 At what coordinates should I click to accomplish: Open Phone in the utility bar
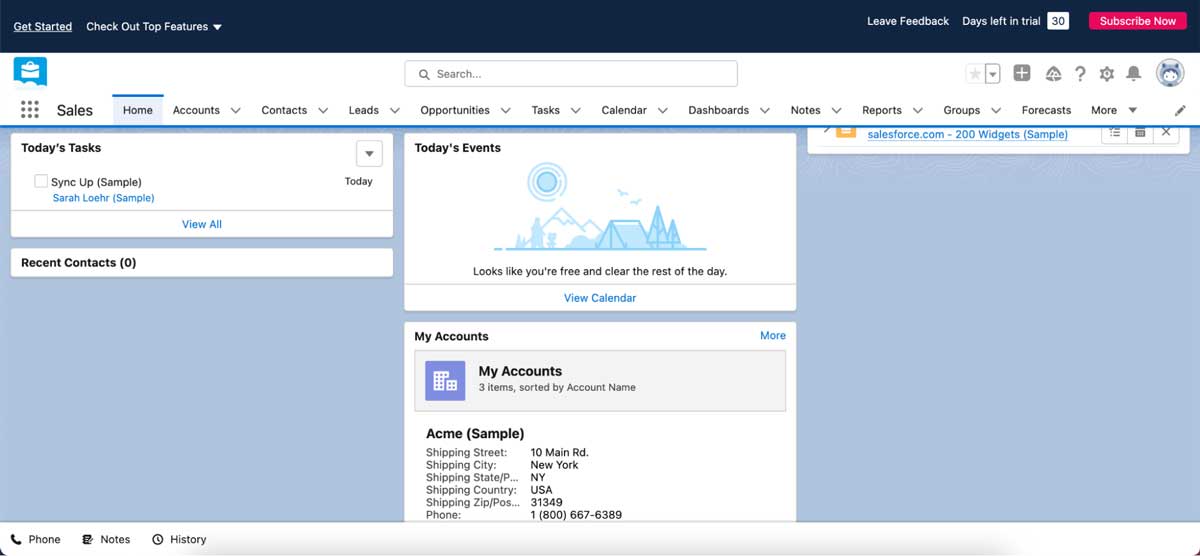(x=36, y=539)
